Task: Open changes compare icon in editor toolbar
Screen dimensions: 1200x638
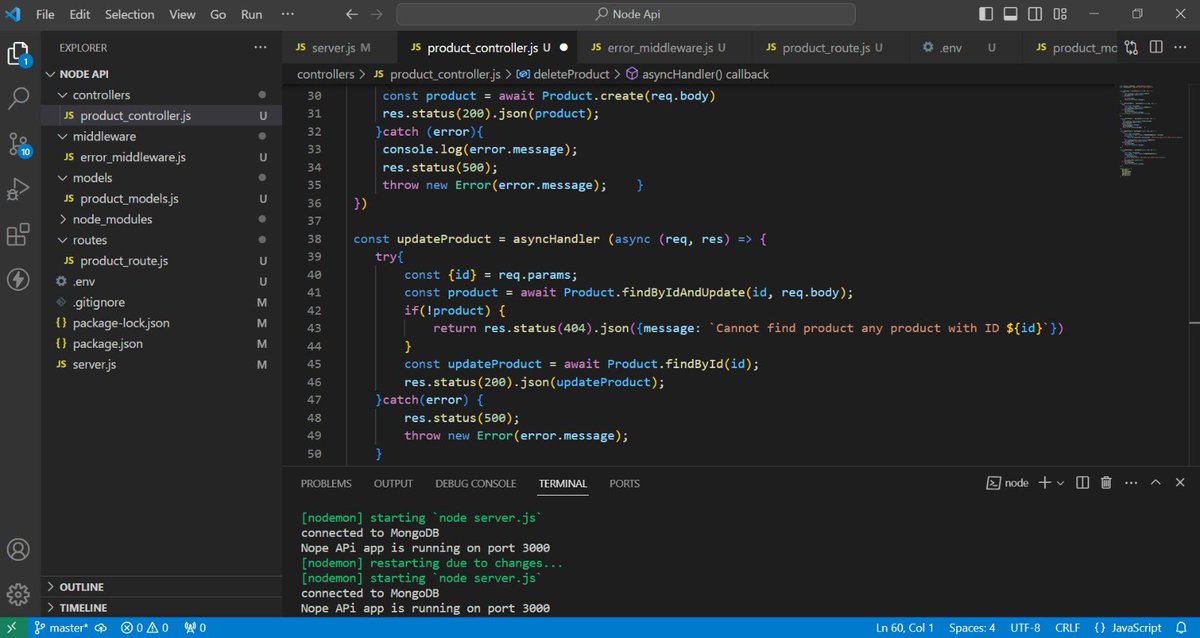Action: (1131, 47)
